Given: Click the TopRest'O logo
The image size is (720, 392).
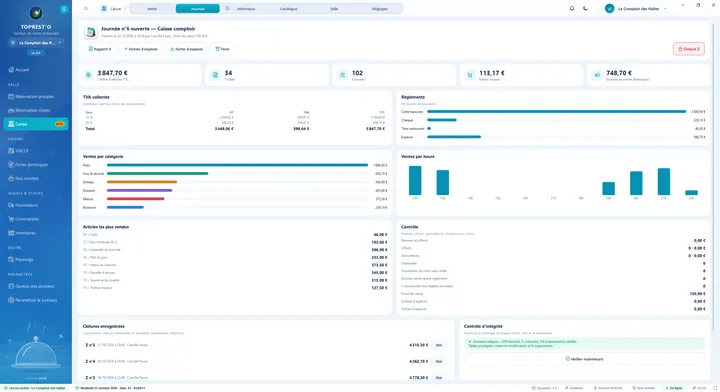Looking at the screenshot, I should pos(36,13).
